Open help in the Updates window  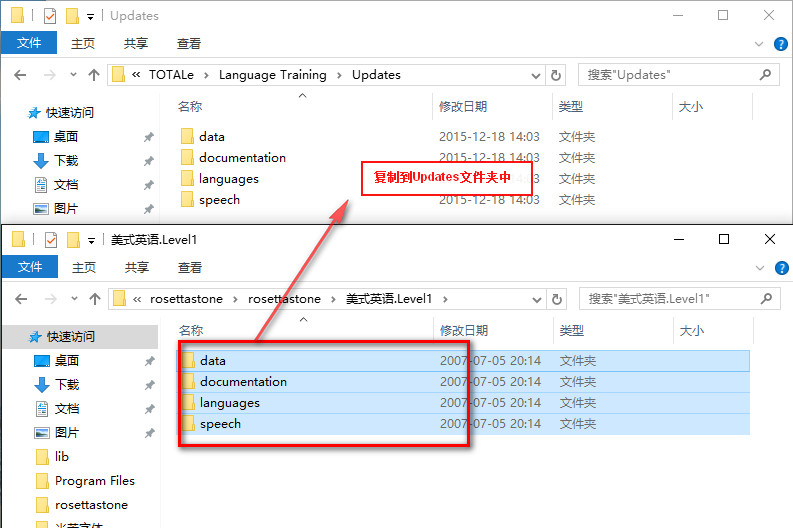(x=781, y=44)
